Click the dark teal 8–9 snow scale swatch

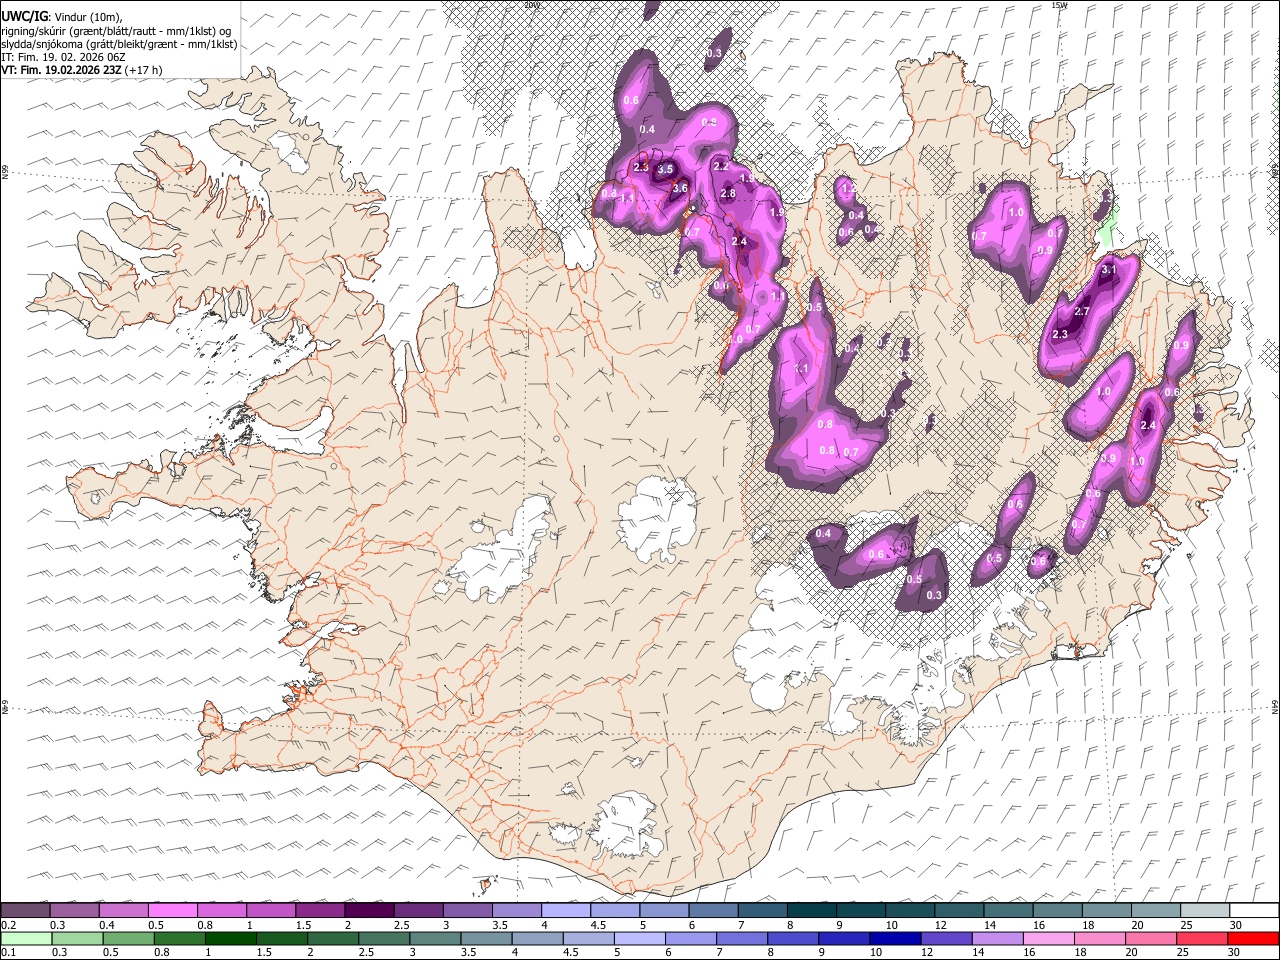(x=811, y=911)
